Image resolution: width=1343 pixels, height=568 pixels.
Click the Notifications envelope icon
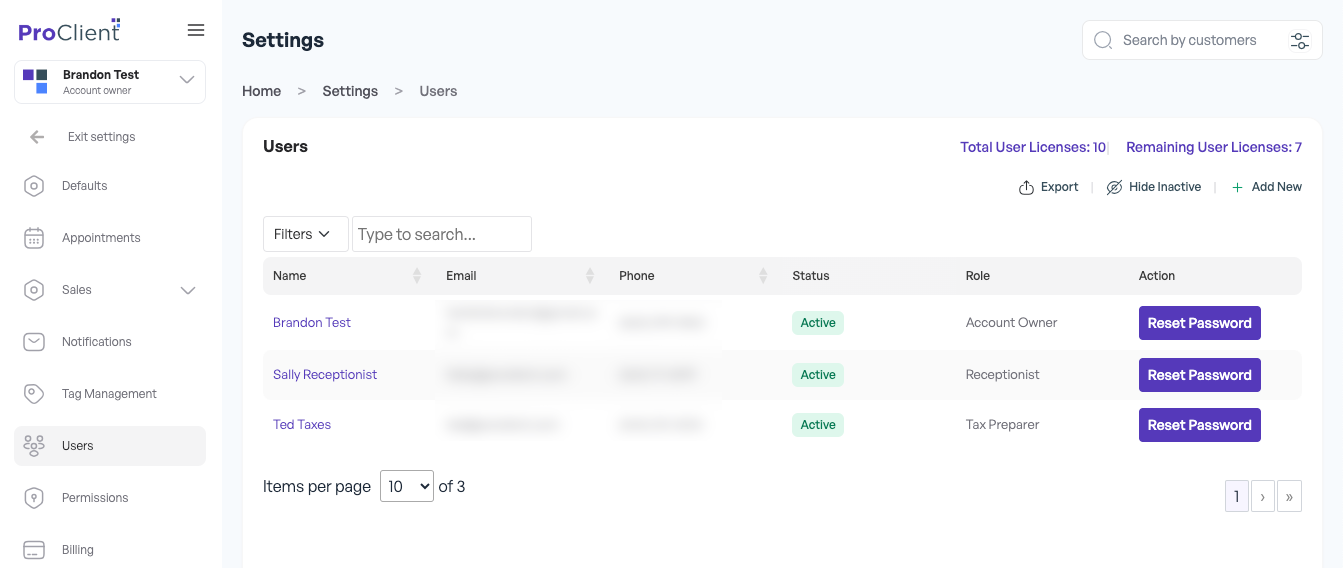point(34,342)
